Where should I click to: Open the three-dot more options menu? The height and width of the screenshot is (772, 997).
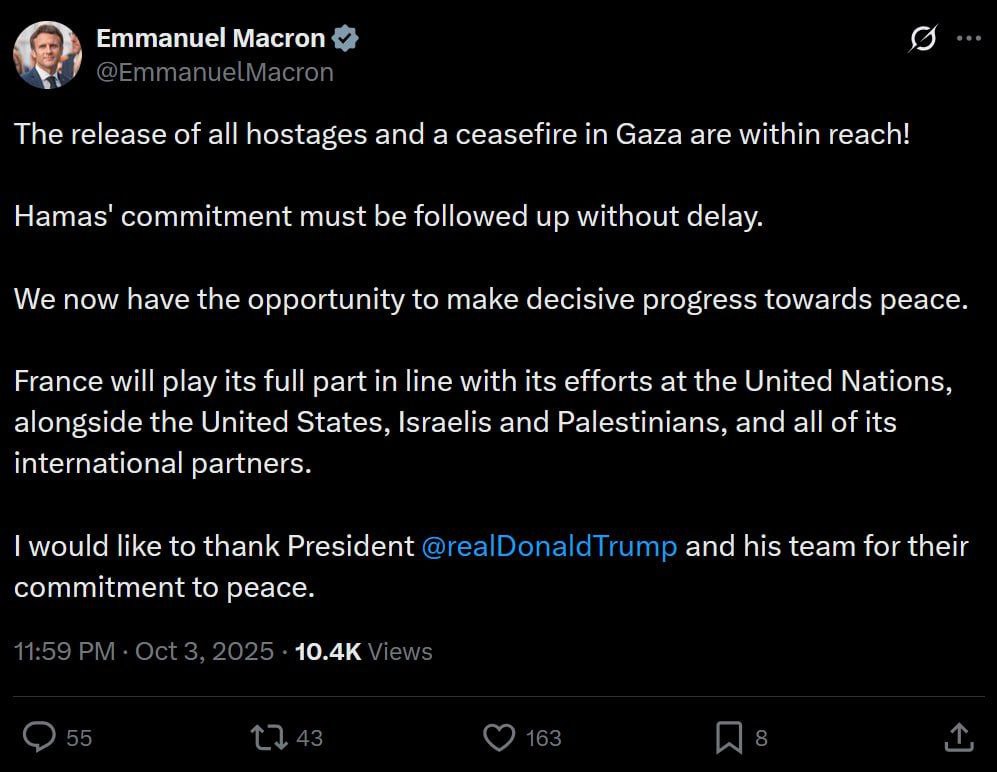[x=969, y=39]
